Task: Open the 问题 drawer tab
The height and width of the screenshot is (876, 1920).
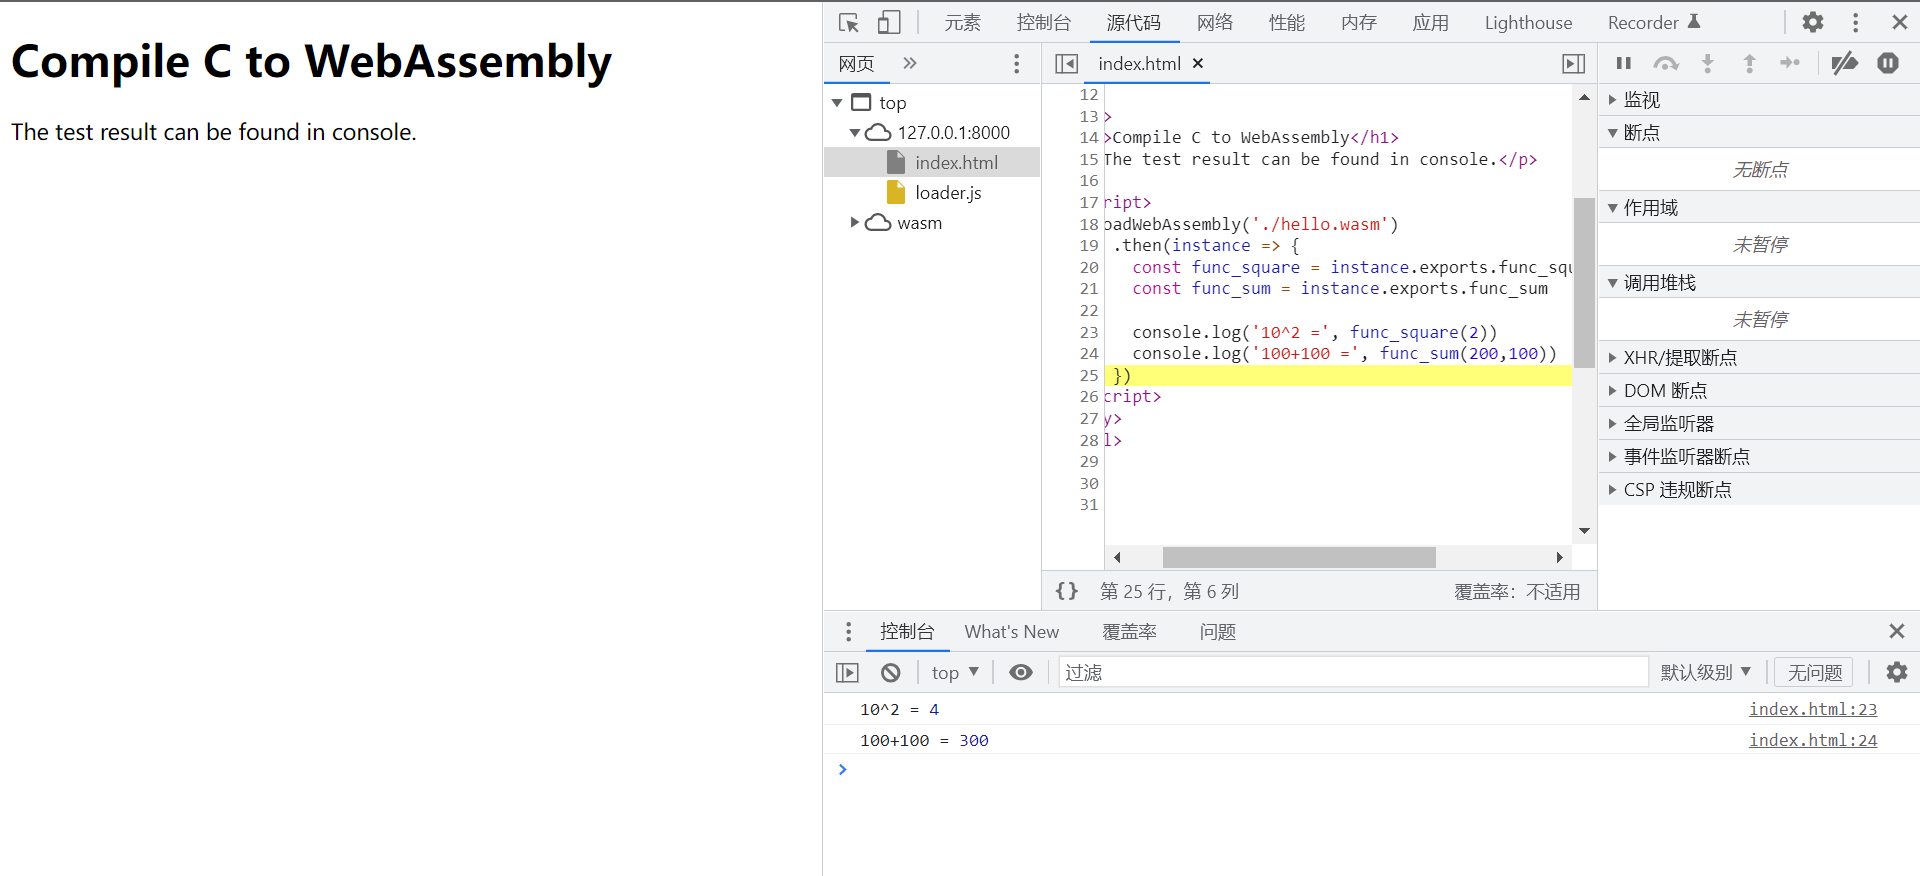Action: 1218,632
